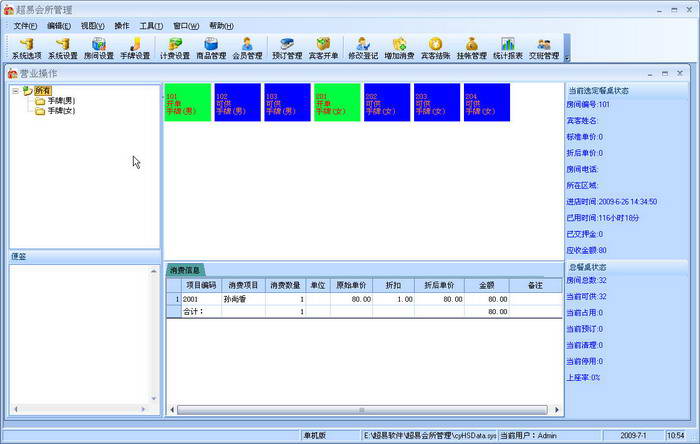Screen dimensions: 700x444
Task: Open 会员管理 member management
Action: (x=247, y=48)
